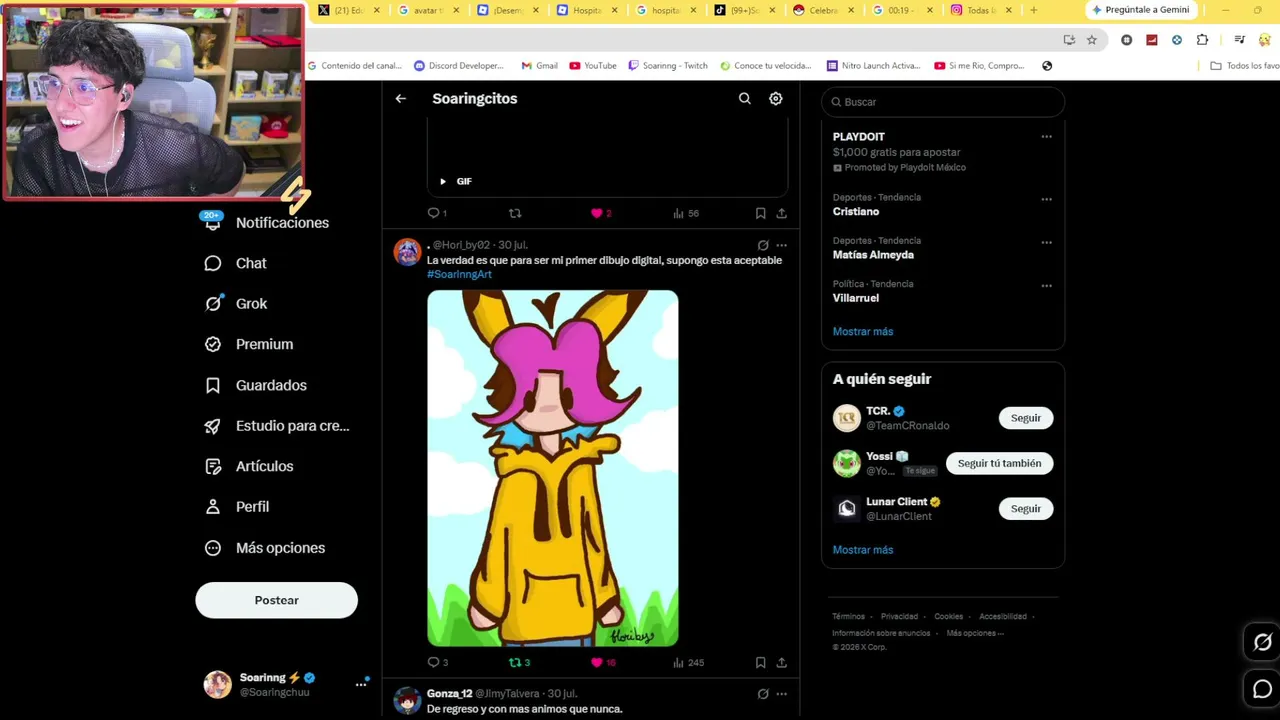Open the Términos footer link

(848, 617)
